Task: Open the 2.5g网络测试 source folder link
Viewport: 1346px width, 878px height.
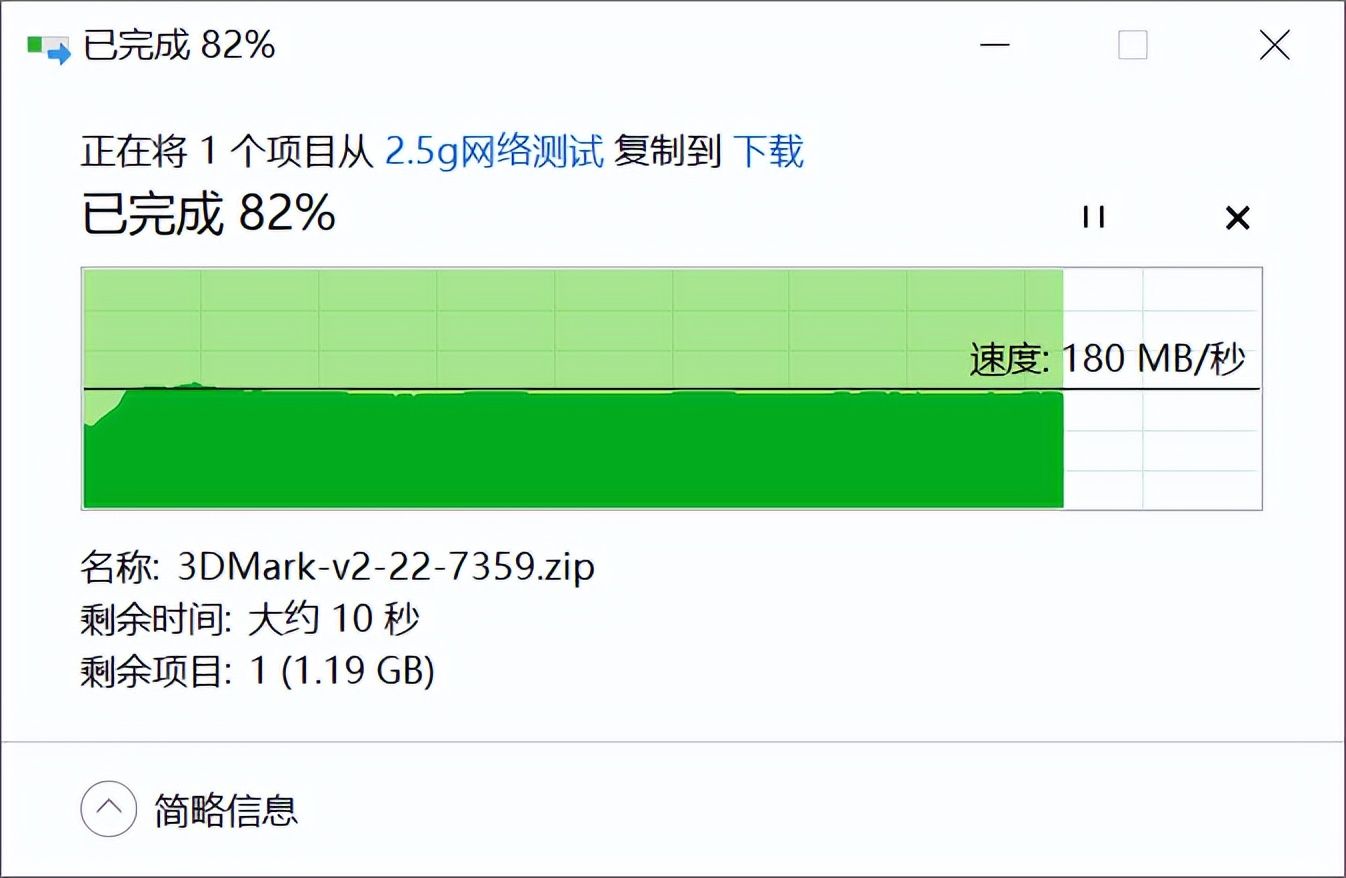Action: tap(495, 151)
